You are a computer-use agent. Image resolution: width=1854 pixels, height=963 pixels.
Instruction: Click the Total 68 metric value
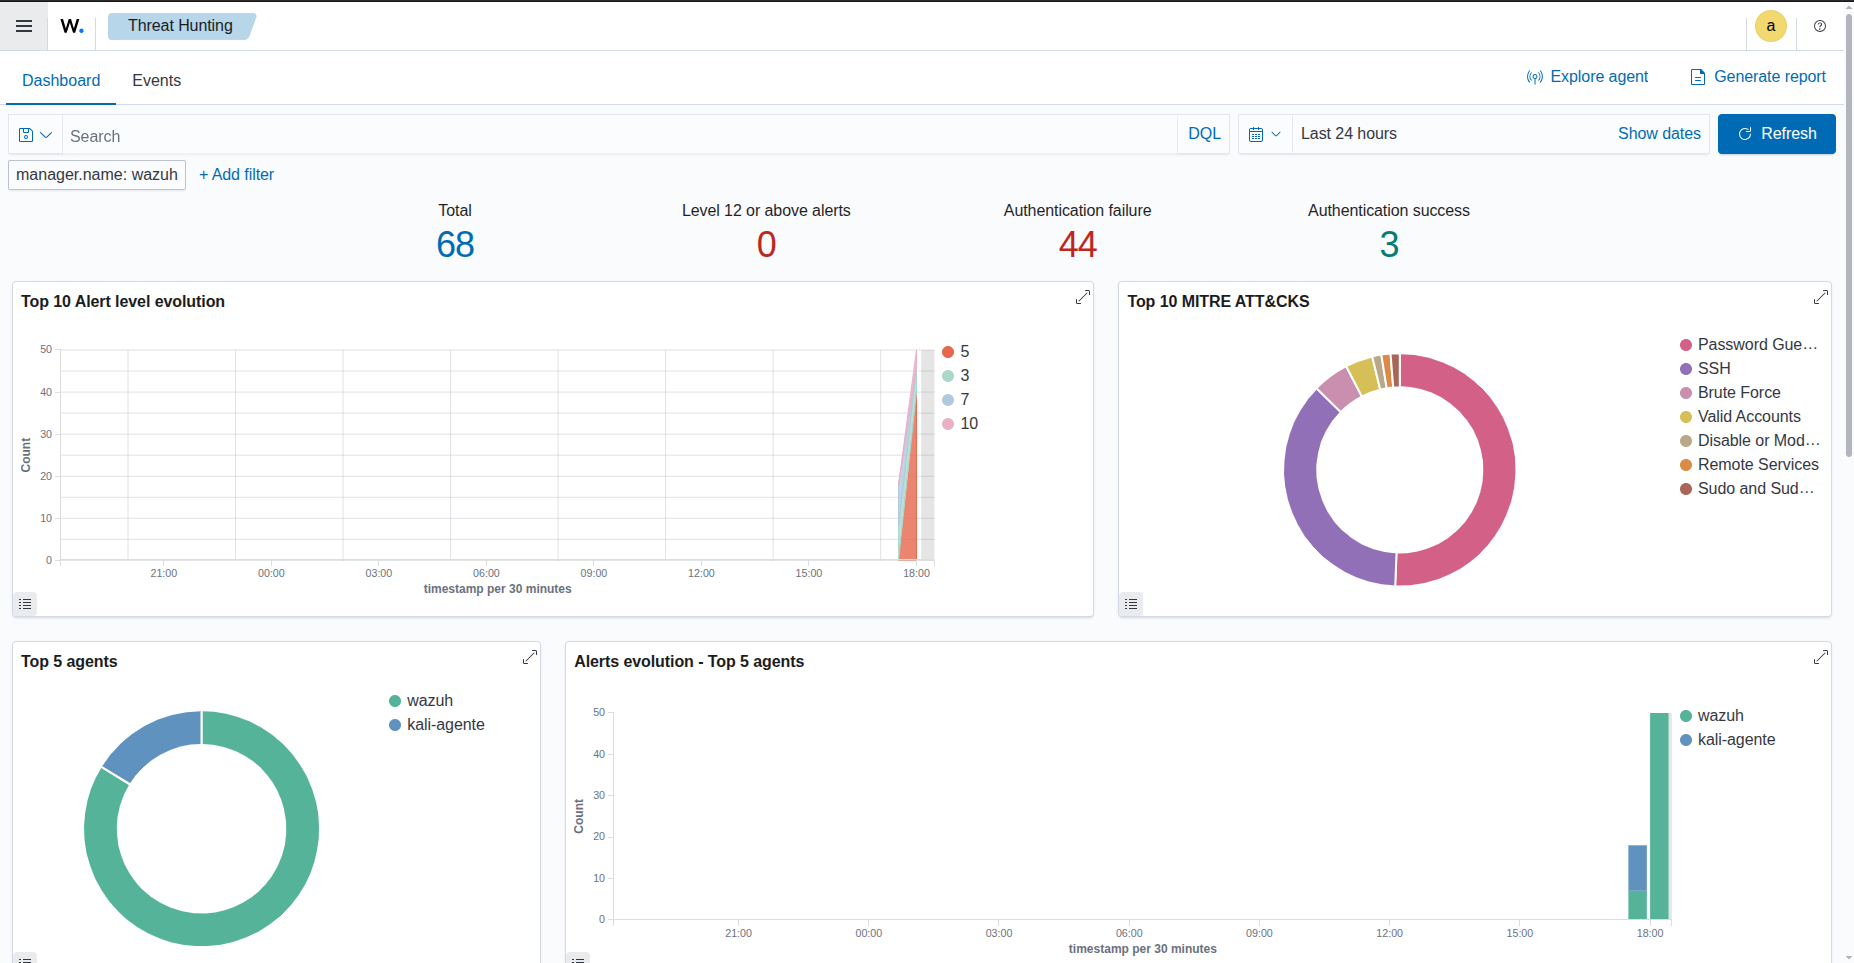pos(455,245)
